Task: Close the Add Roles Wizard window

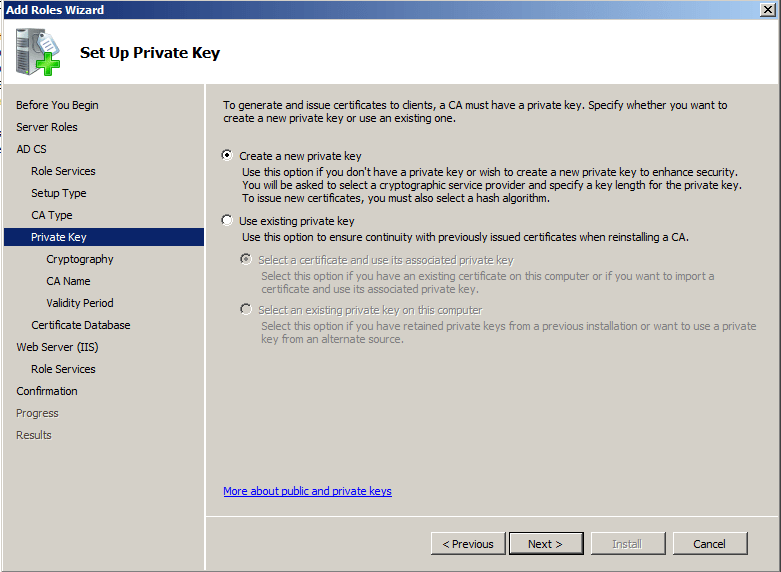Action: [x=768, y=10]
